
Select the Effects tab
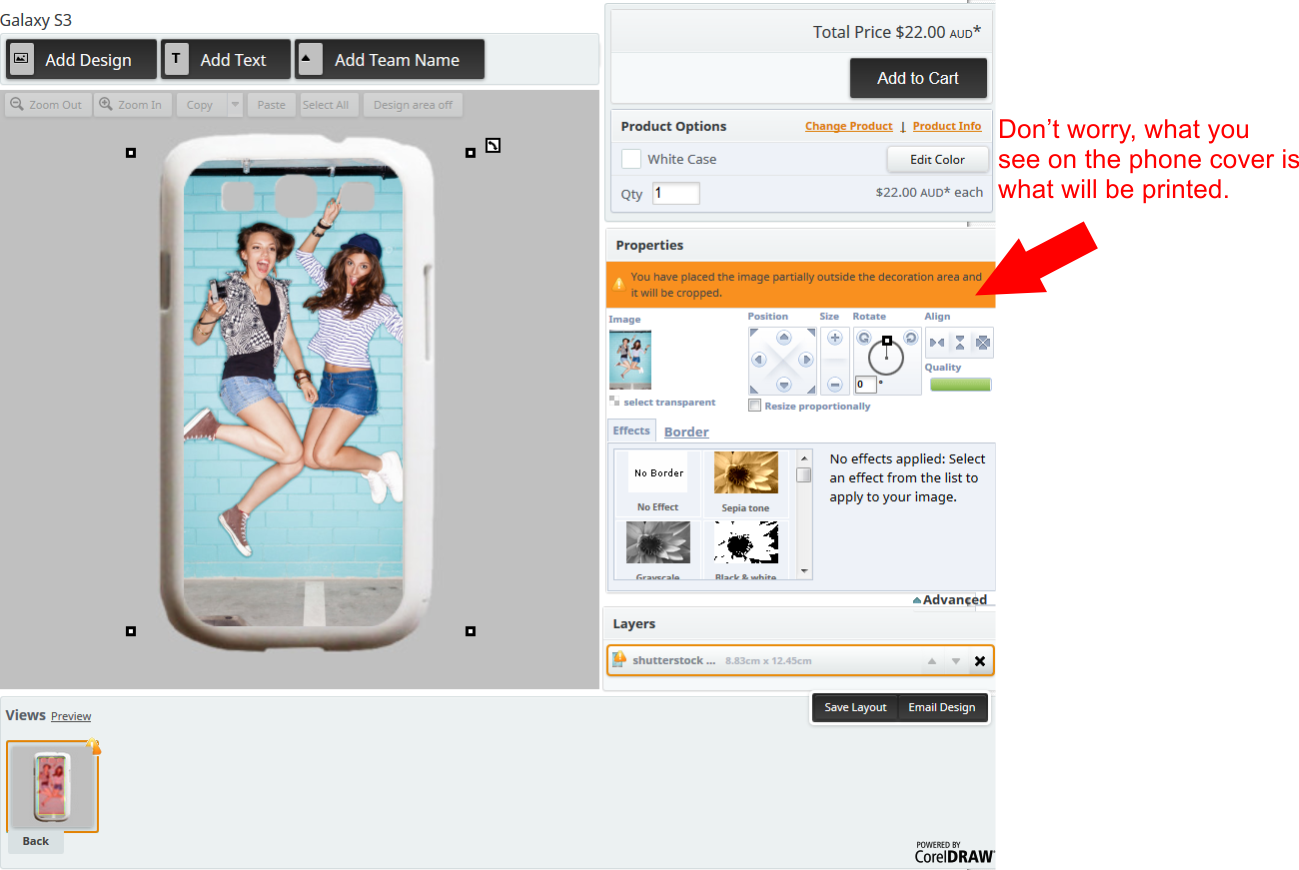(x=631, y=431)
